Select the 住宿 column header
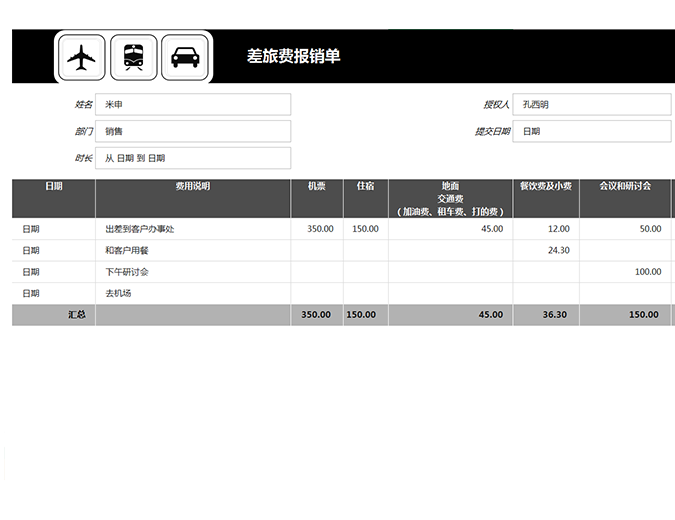The width and height of the screenshot is (675, 520). click(x=365, y=198)
